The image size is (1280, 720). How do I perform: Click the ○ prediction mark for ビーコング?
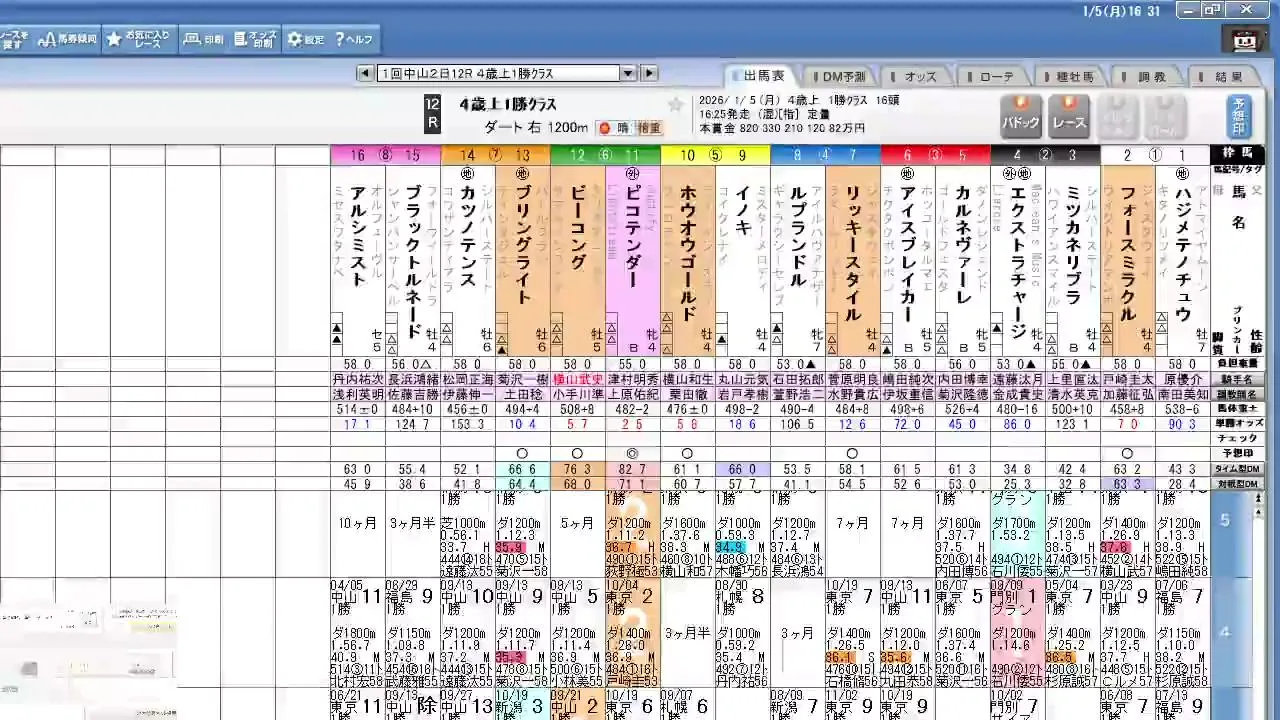[x=577, y=454]
